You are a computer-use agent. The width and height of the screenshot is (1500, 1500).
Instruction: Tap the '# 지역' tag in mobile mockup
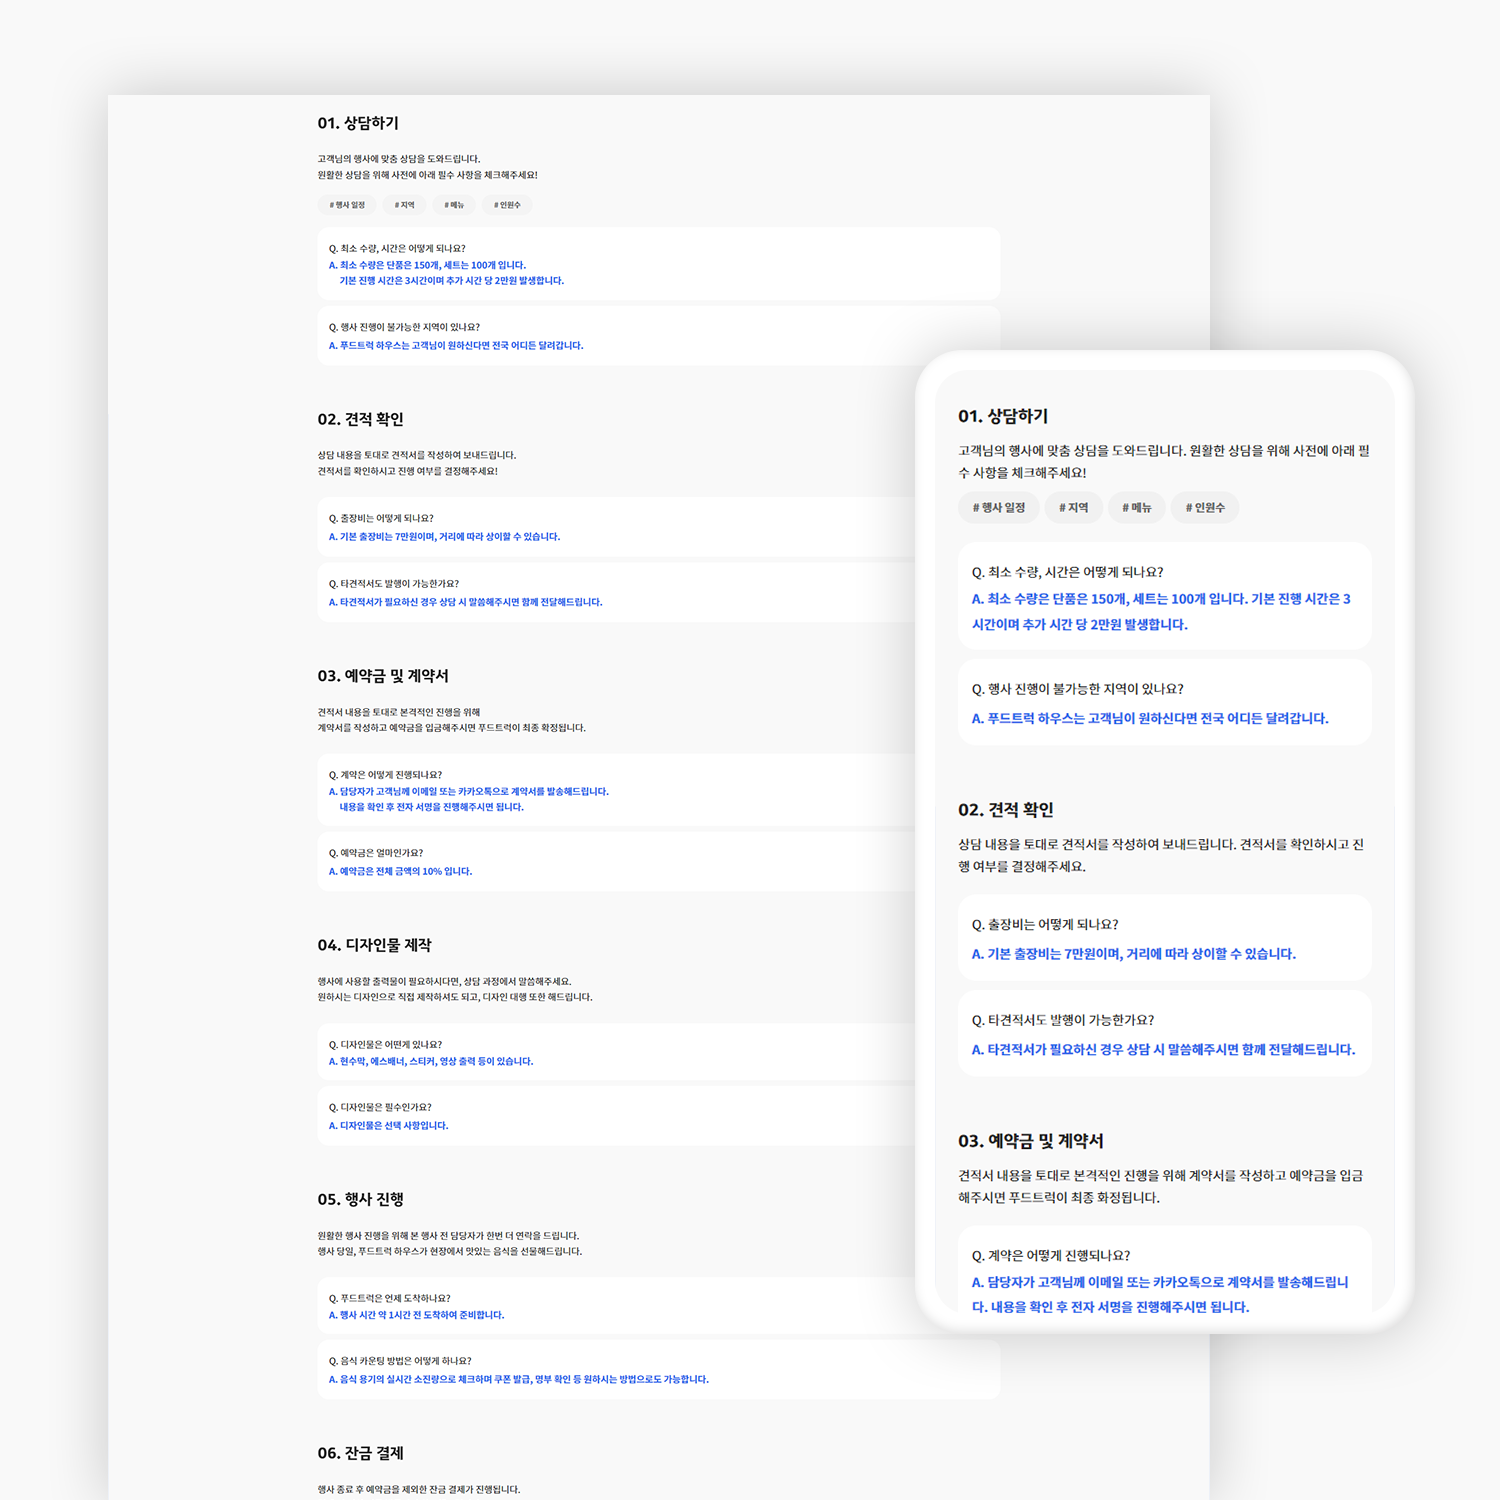point(1074,508)
